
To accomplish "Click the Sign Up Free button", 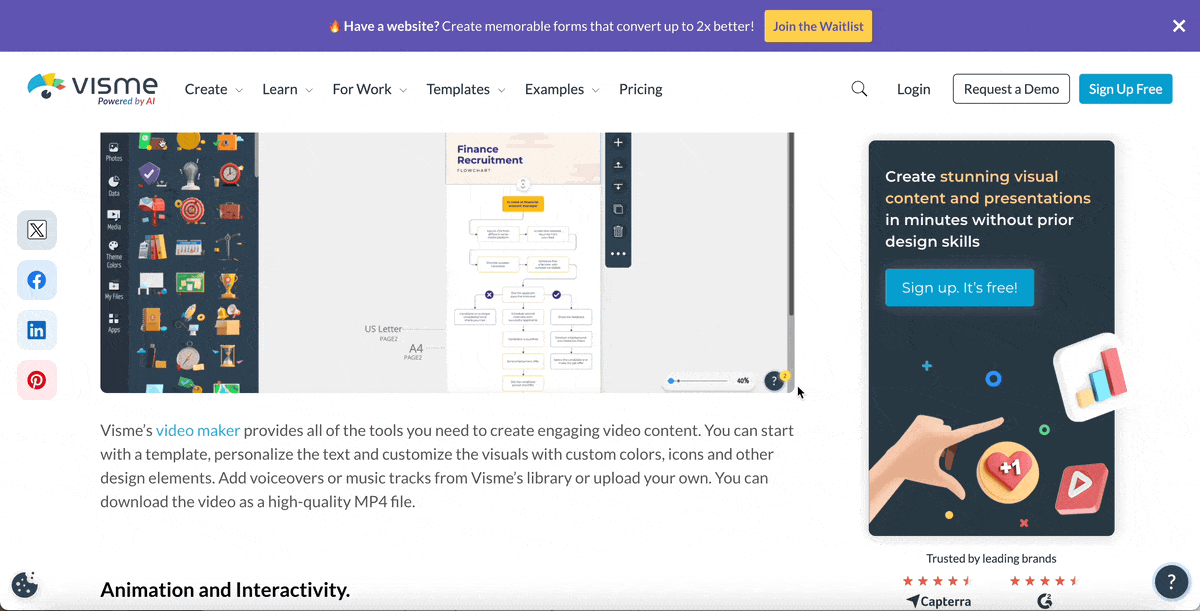I will 1125,89.
